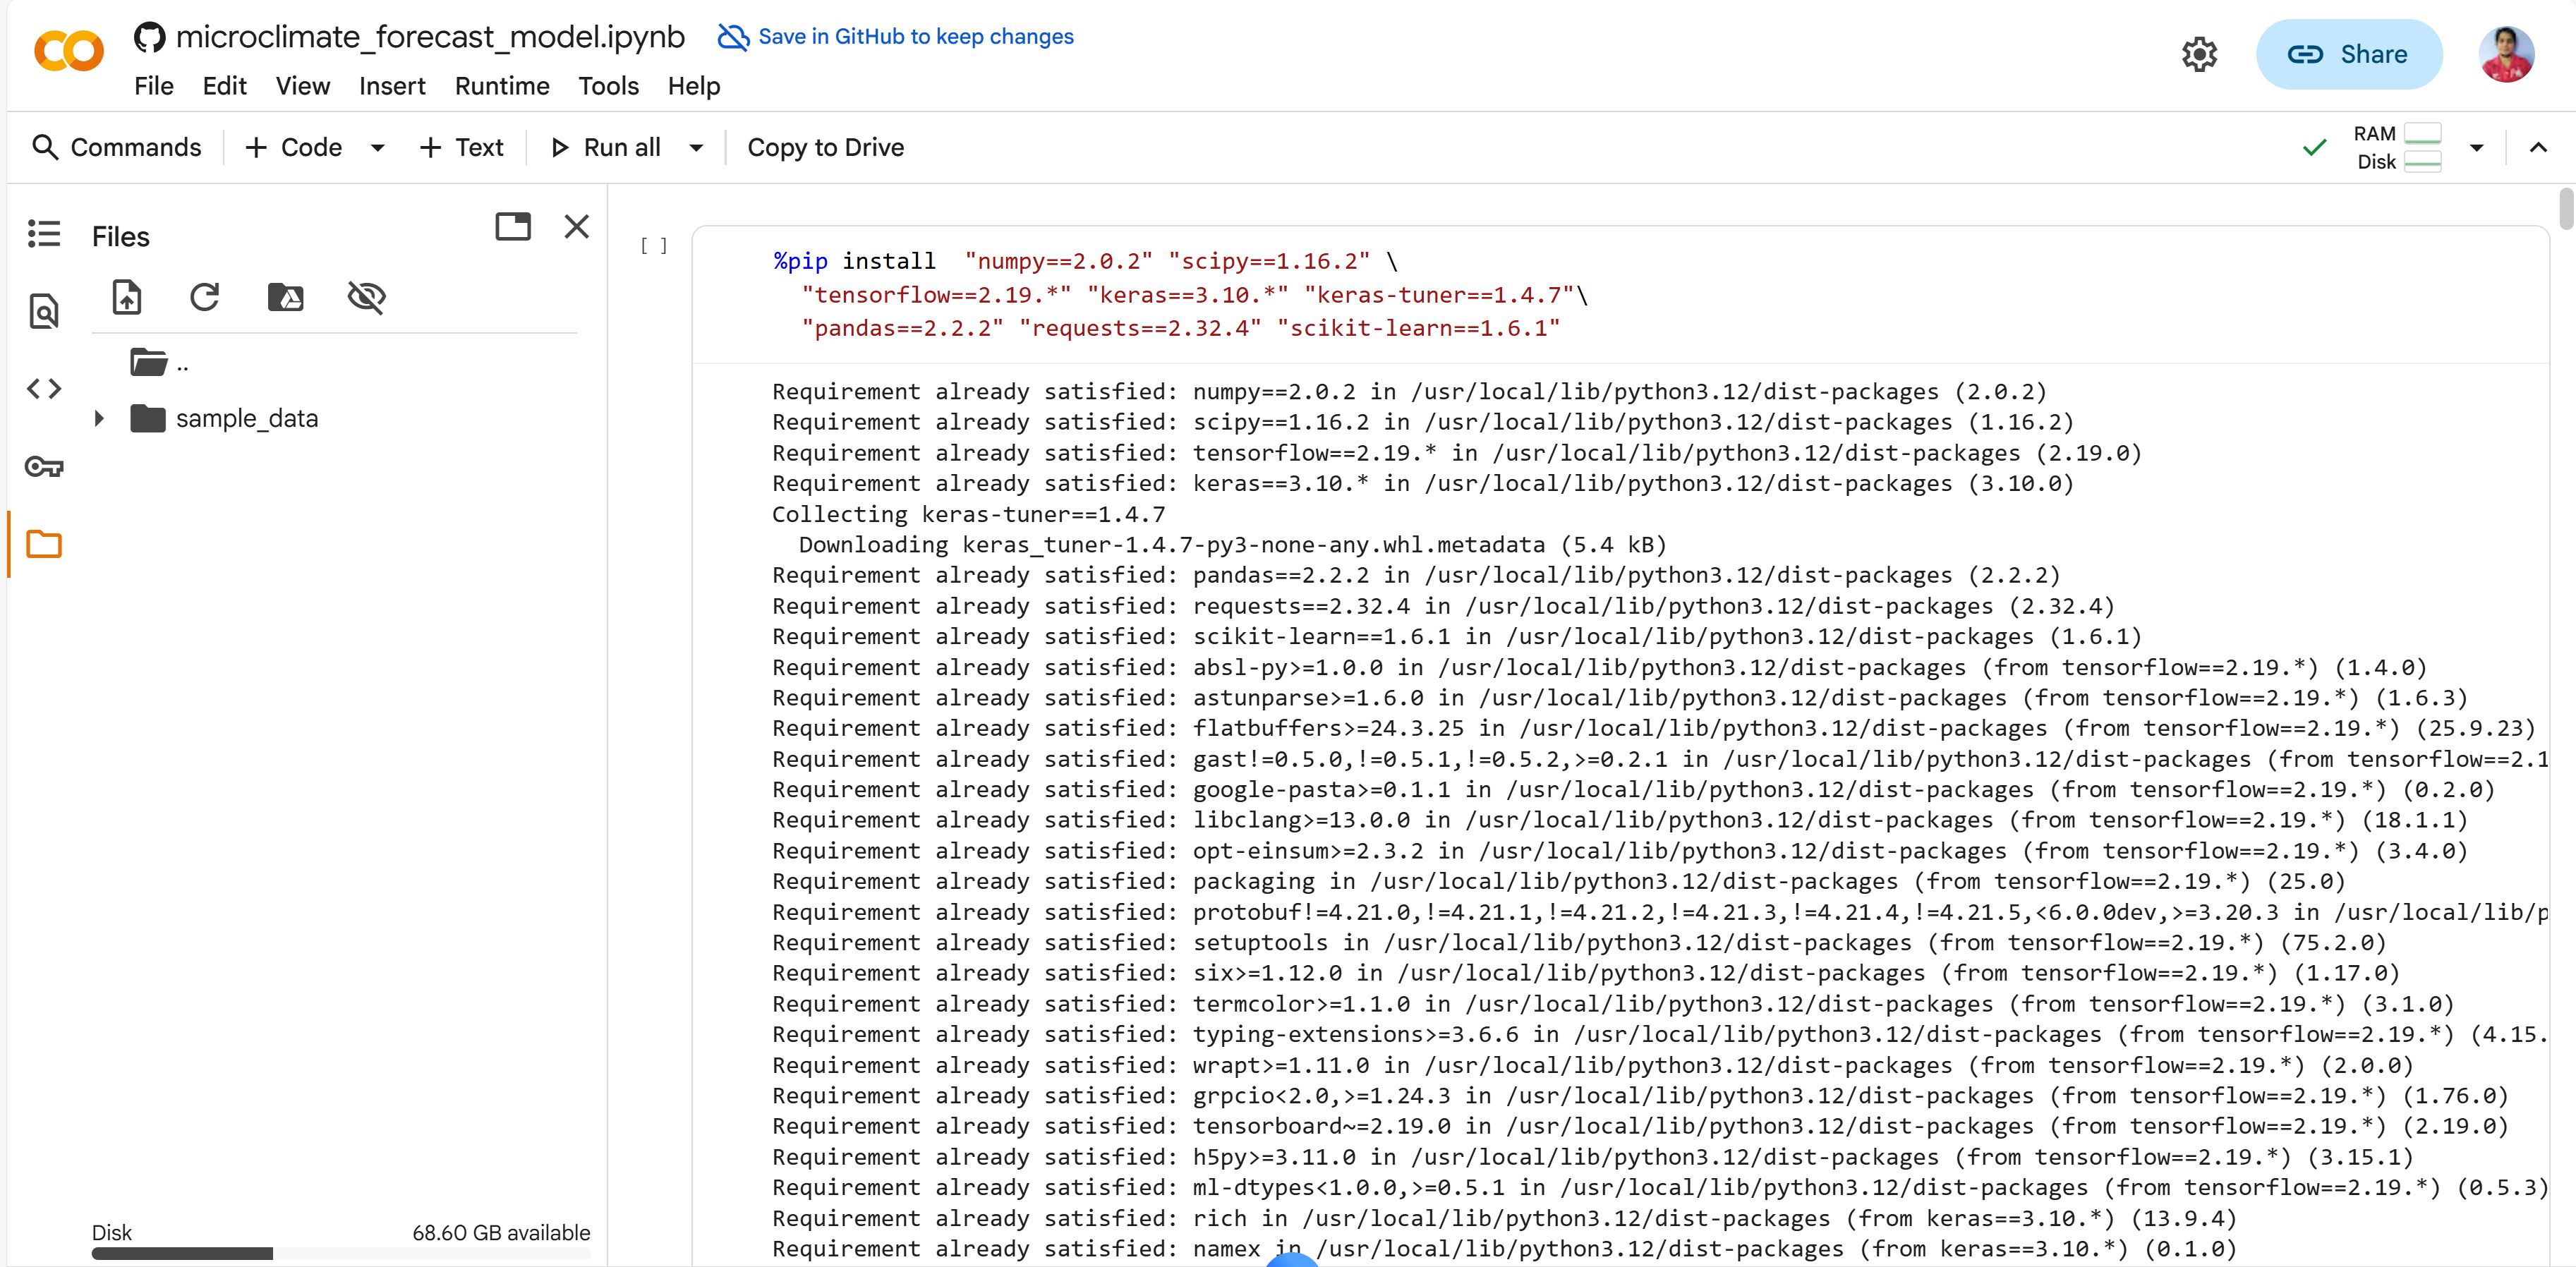
Task: Open the Runtime menu
Action: pyautogui.click(x=502, y=86)
